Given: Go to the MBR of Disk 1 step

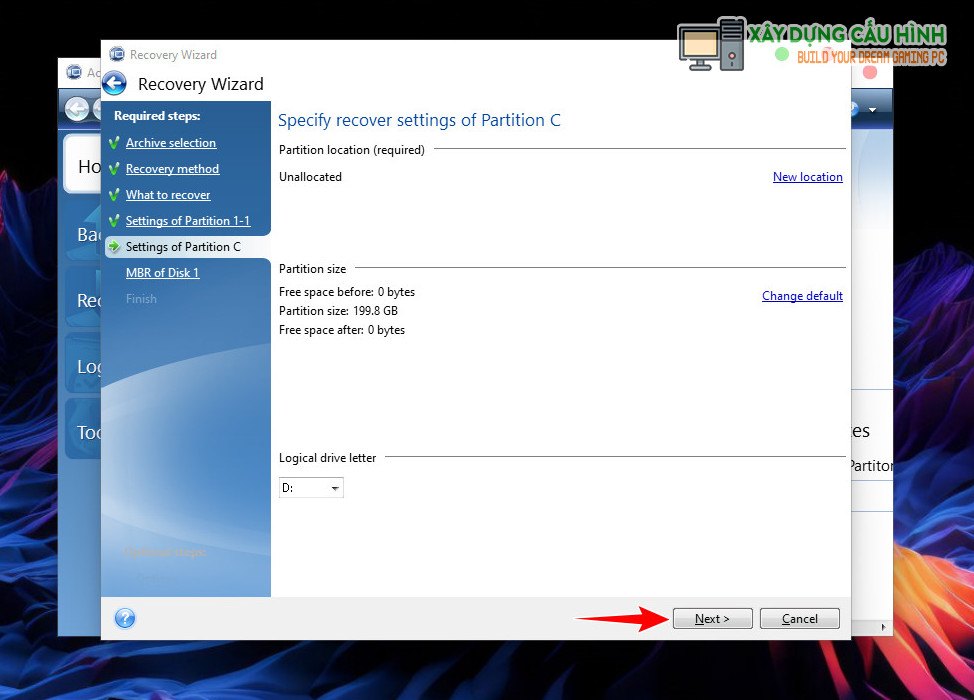Looking at the screenshot, I should point(162,273).
